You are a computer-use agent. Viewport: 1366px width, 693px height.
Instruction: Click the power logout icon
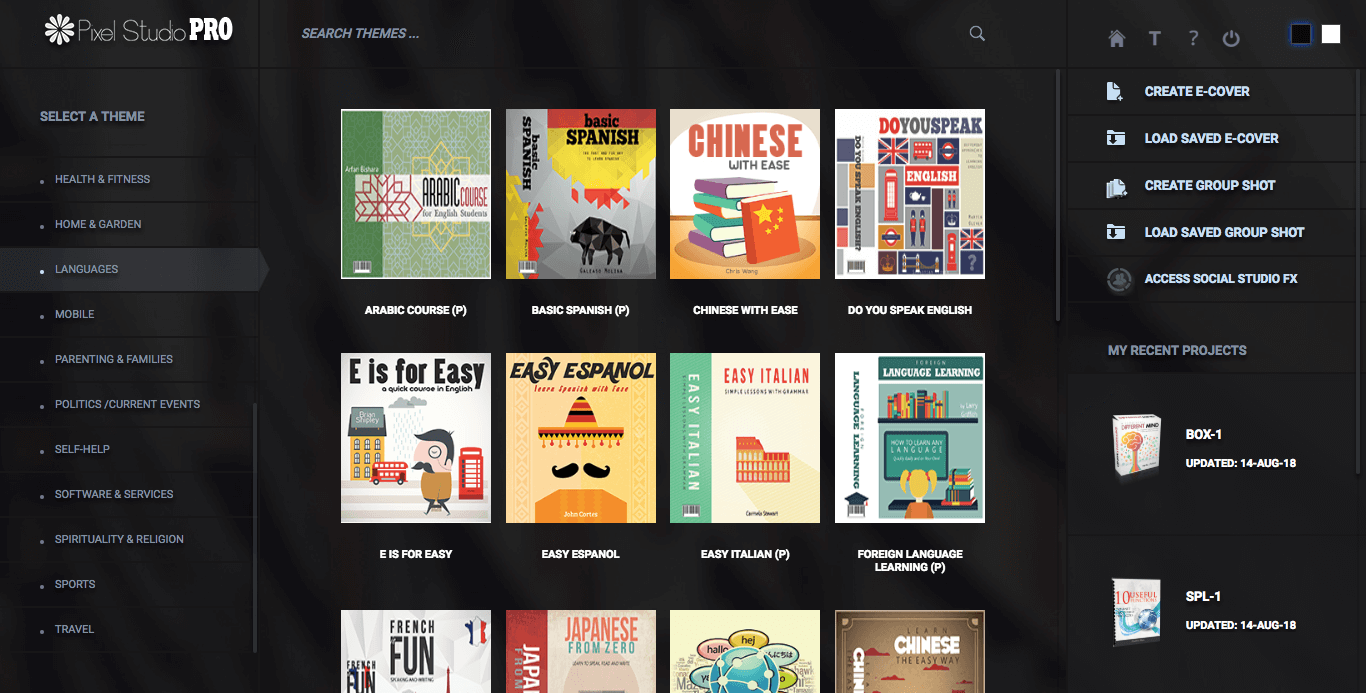(x=1231, y=38)
